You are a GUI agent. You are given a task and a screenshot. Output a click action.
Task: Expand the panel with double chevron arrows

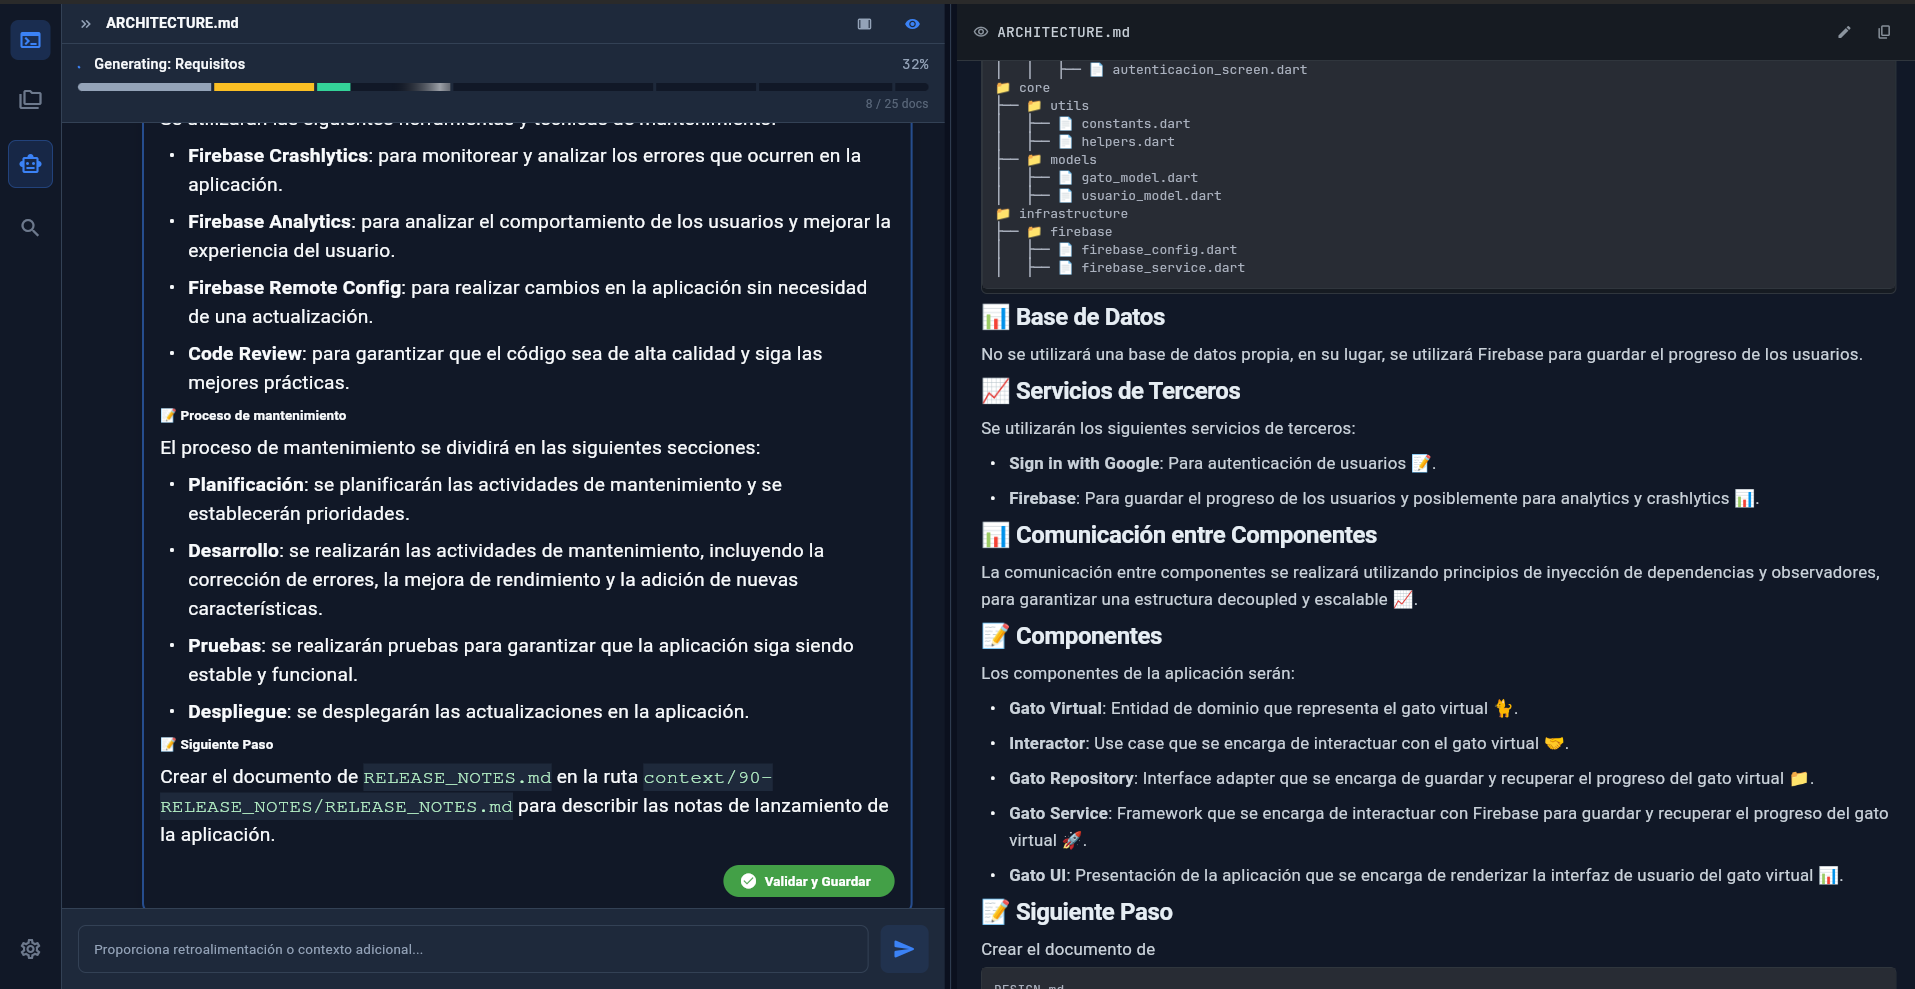pyautogui.click(x=86, y=24)
